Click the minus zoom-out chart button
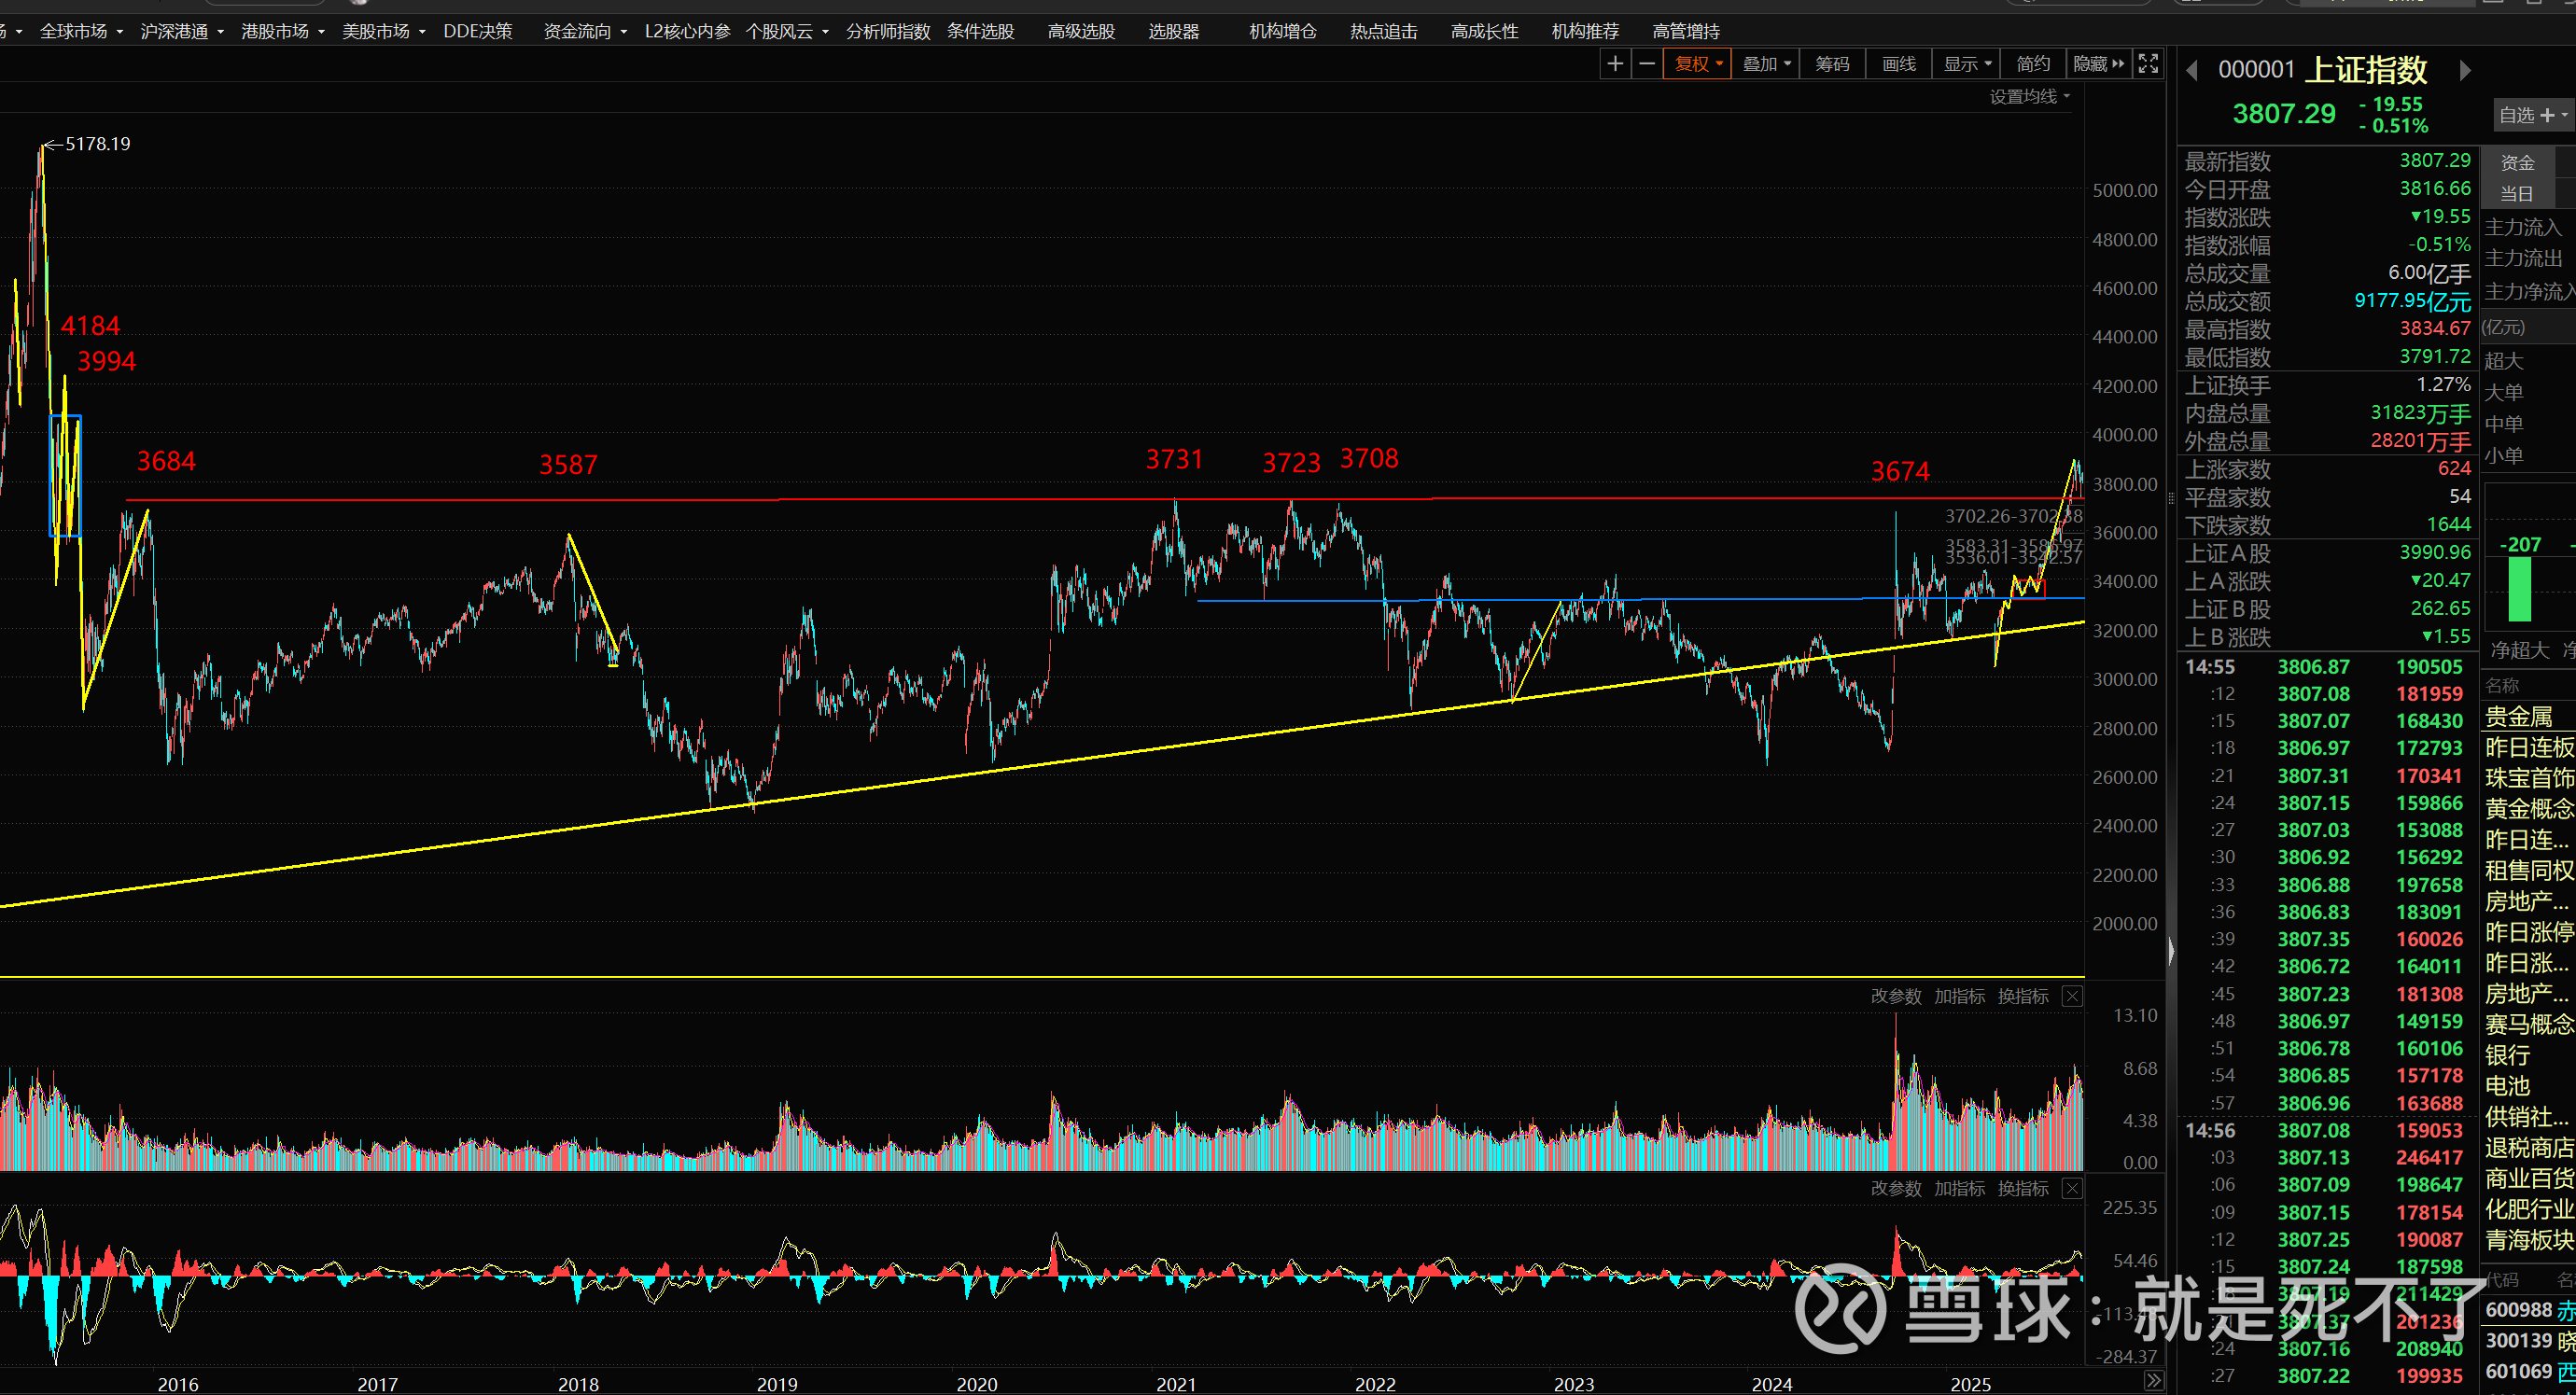The height and width of the screenshot is (1395, 2576). coord(1646,64)
